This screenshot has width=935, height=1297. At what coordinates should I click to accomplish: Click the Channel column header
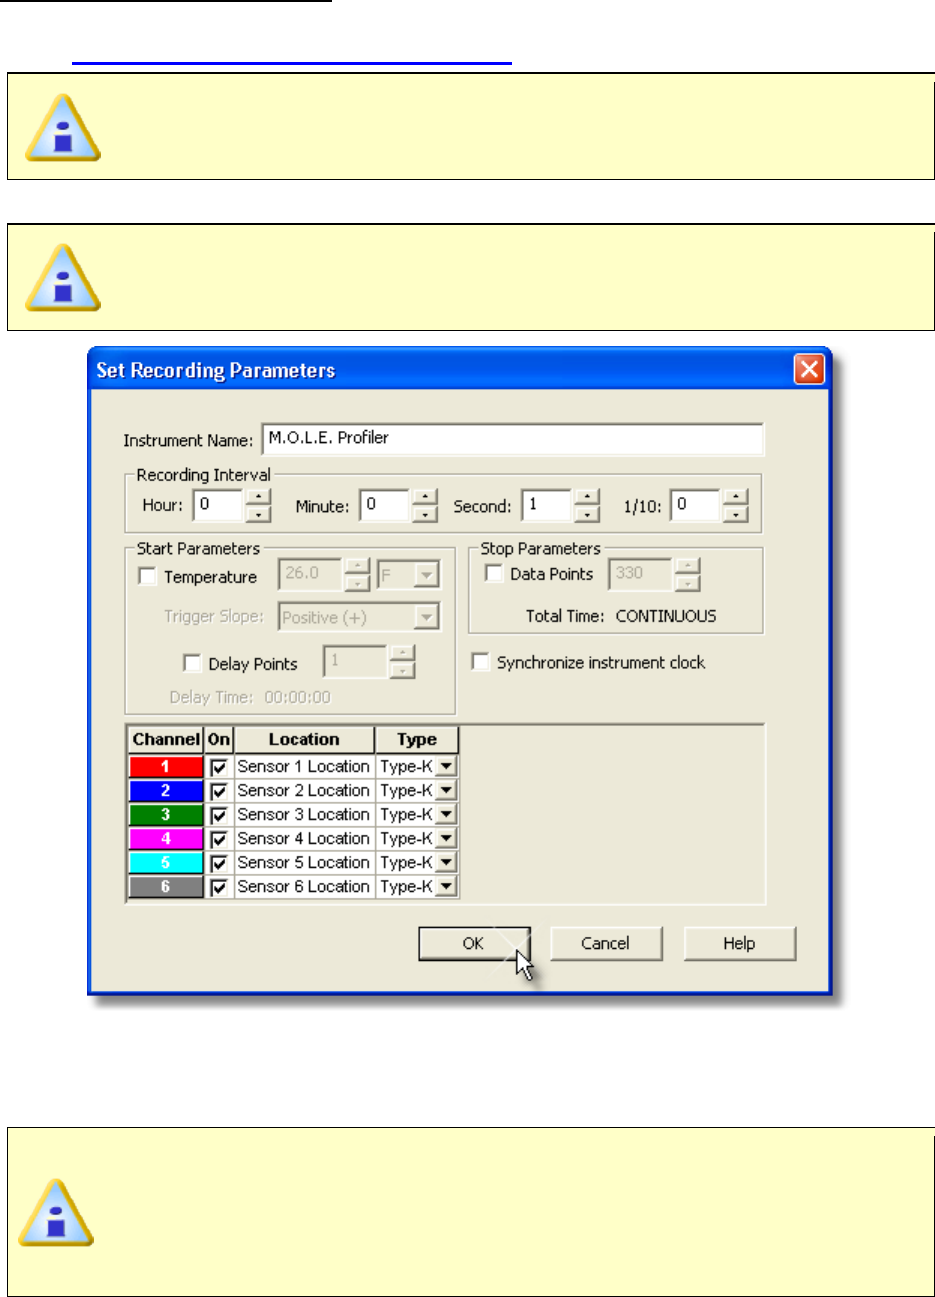click(x=166, y=740)
